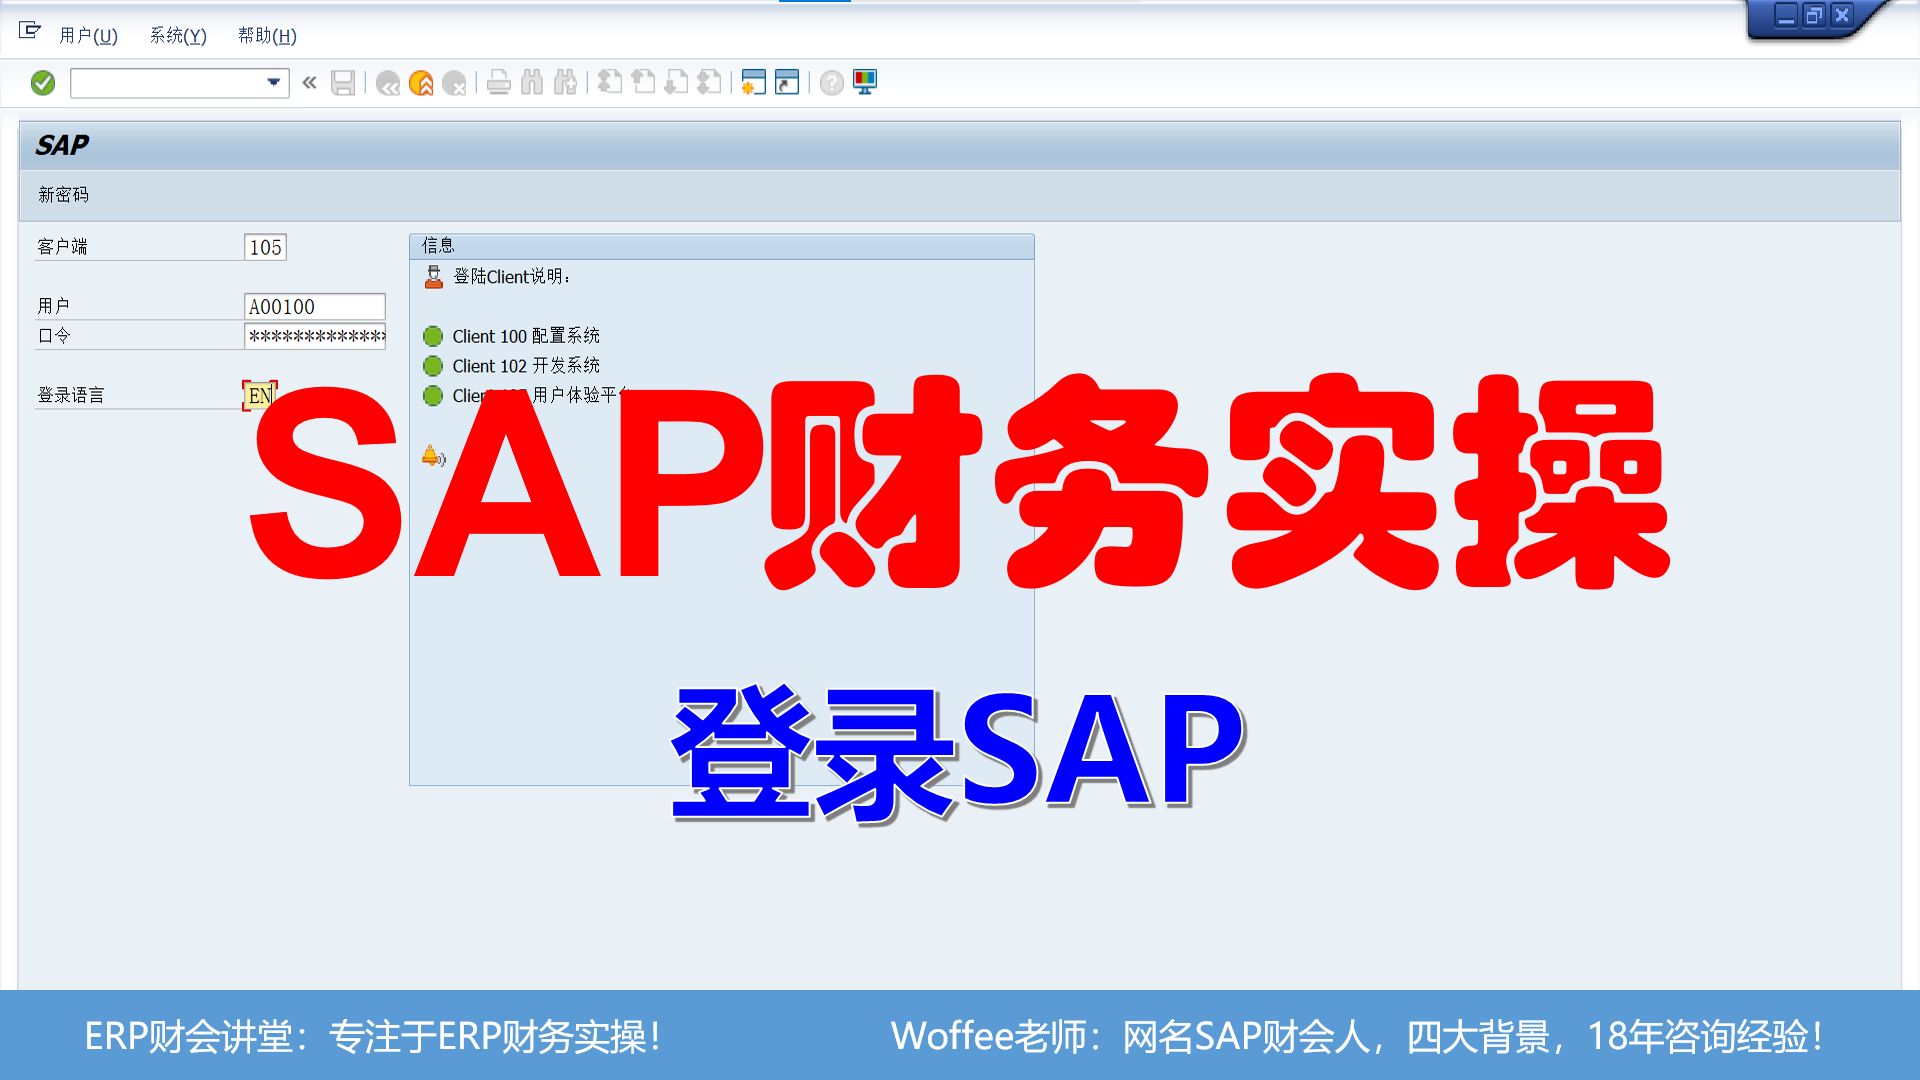
Task: Click the 客户端 label
Action: [62, 247]
